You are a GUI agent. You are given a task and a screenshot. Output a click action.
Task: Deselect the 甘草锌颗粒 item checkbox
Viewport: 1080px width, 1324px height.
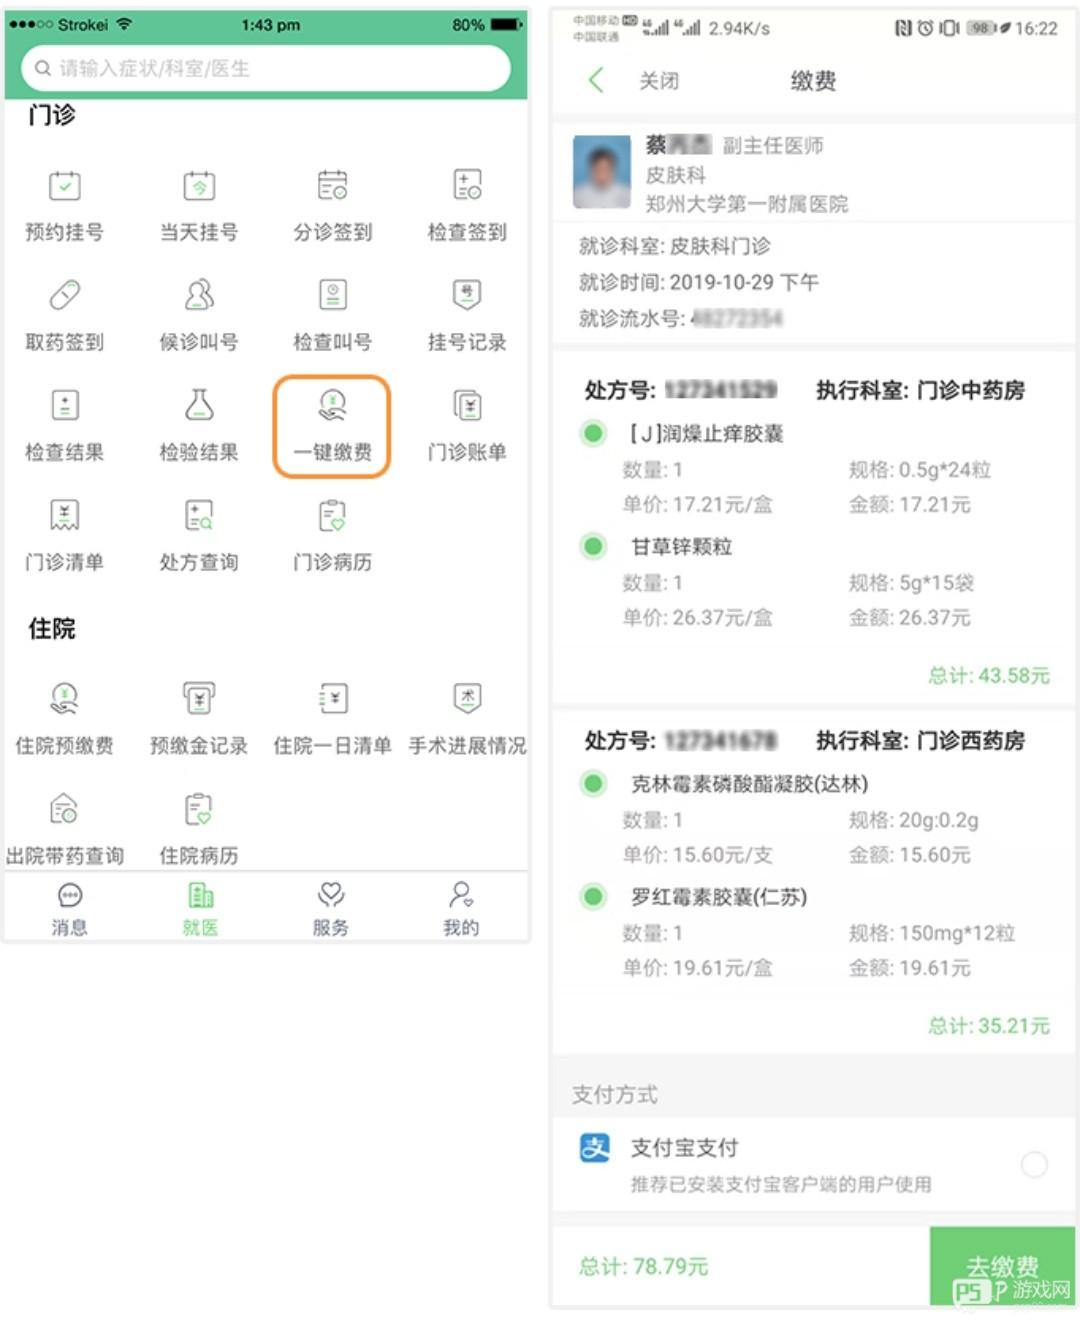[x=593, y=546]
